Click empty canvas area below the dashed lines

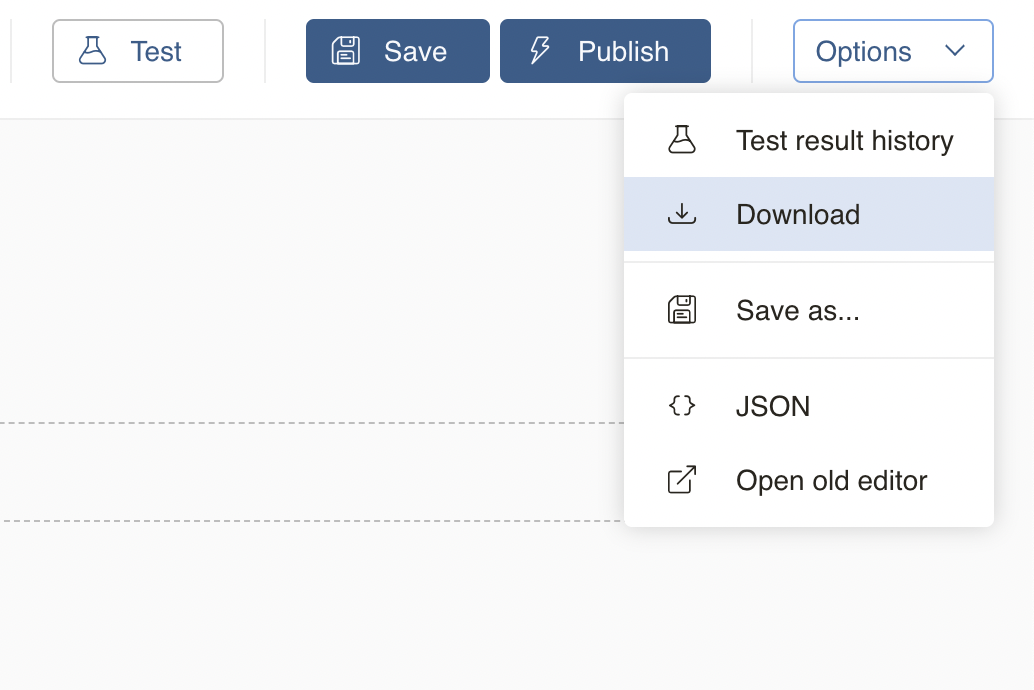pos(300,610)
